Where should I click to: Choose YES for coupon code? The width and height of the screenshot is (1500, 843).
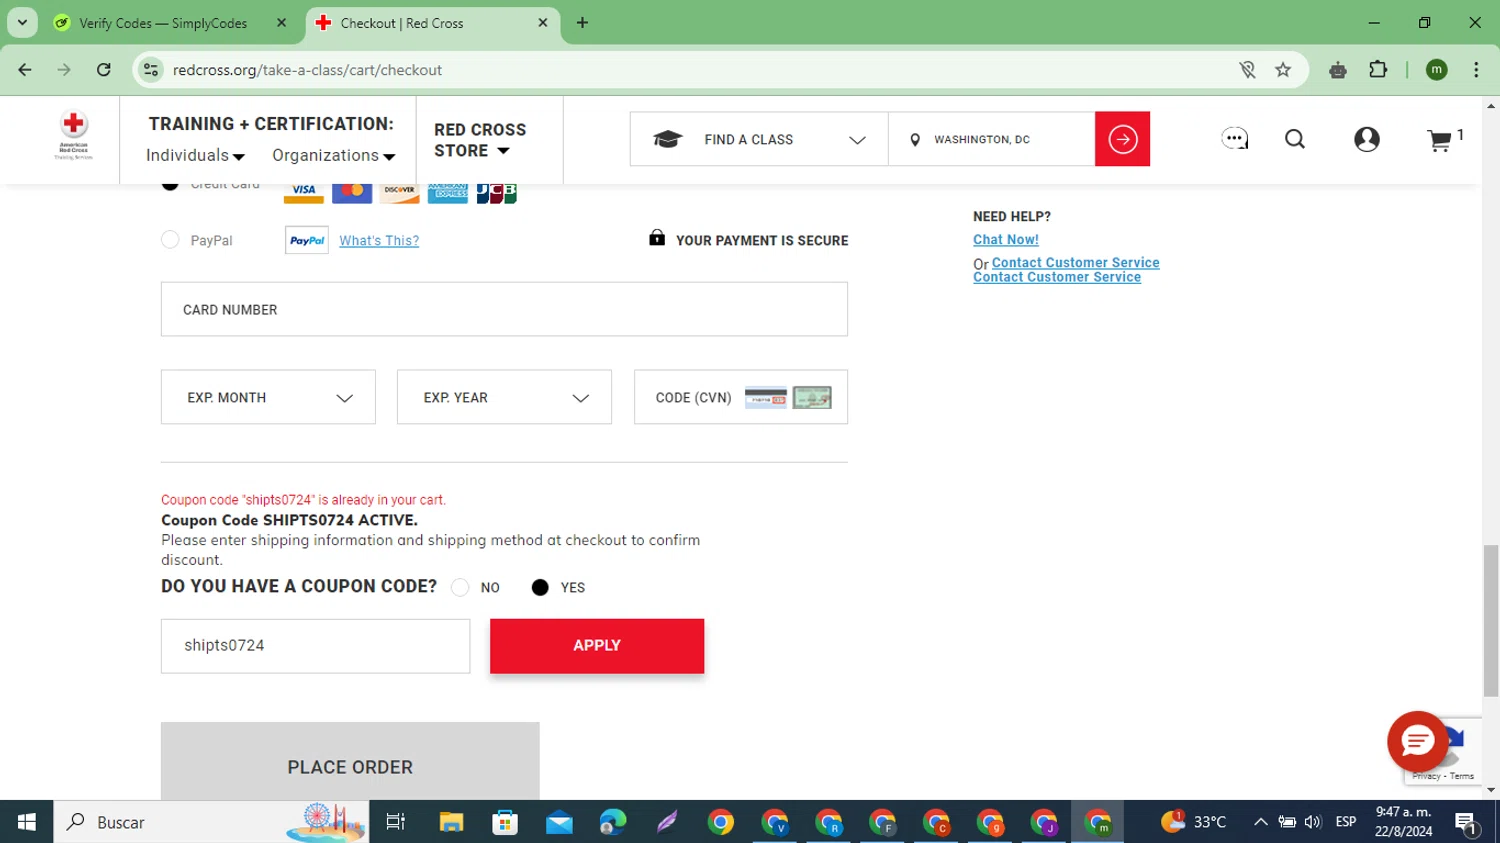tap(540, 587)
